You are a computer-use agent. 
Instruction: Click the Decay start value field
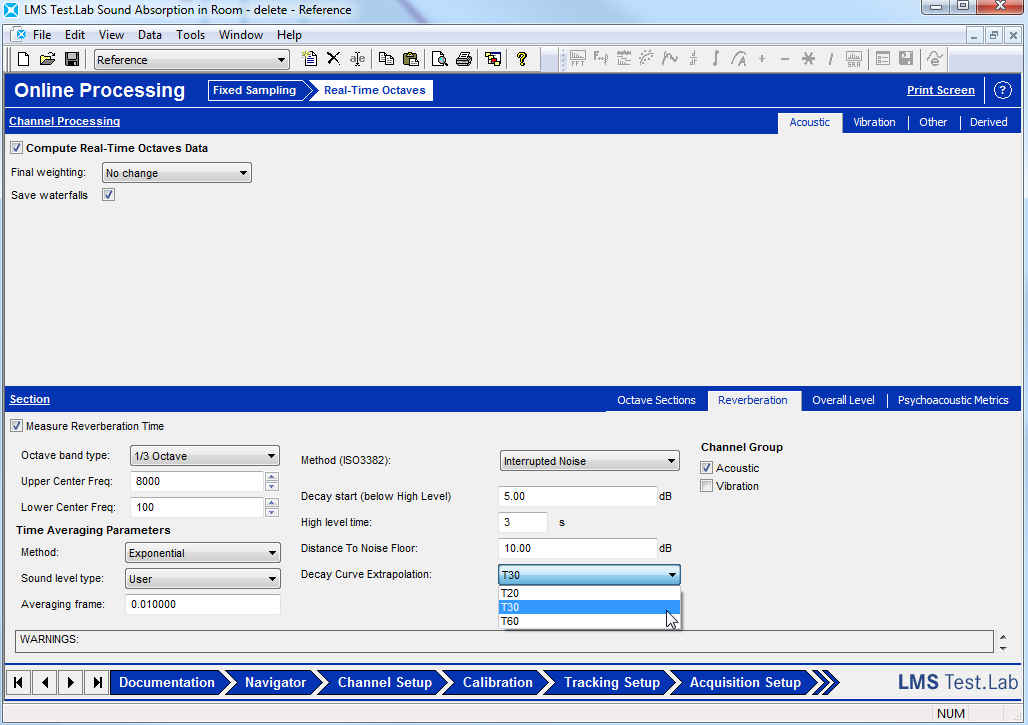pos(578,496)
